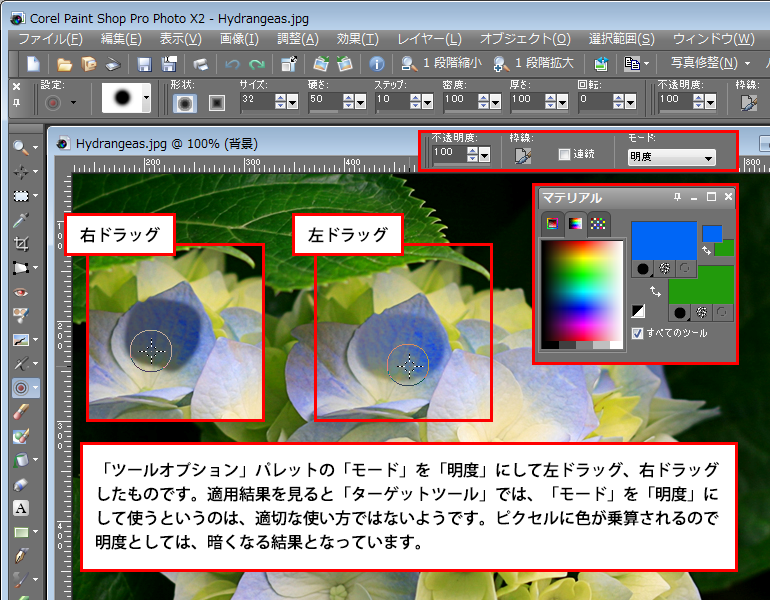
Task: Toggle texture button under green background swatch
Action: pyautogui.click(x=702, y=312)
